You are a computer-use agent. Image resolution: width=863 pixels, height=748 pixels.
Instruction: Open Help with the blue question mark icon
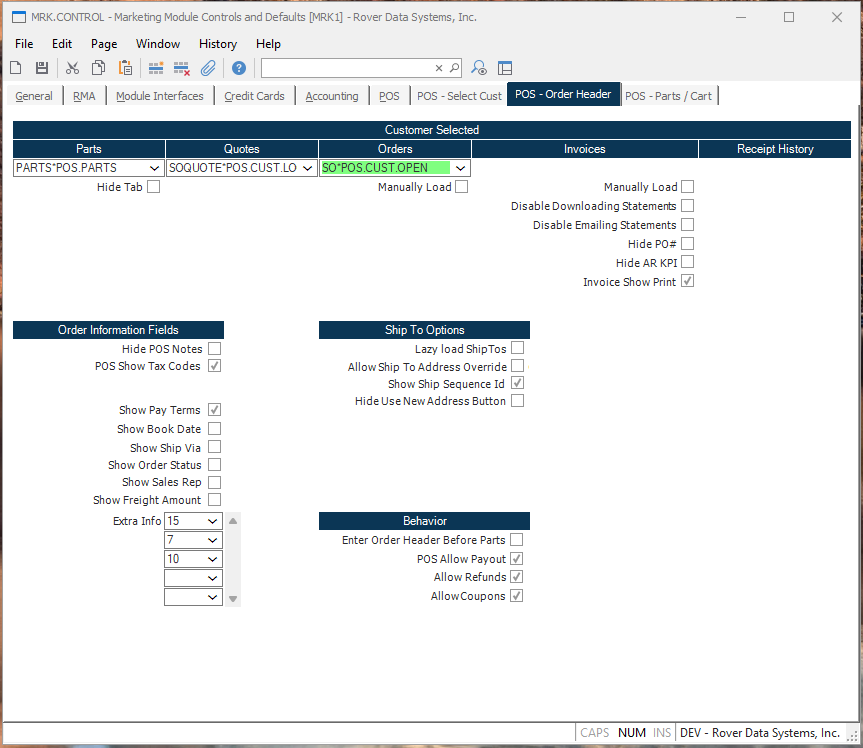237,67
